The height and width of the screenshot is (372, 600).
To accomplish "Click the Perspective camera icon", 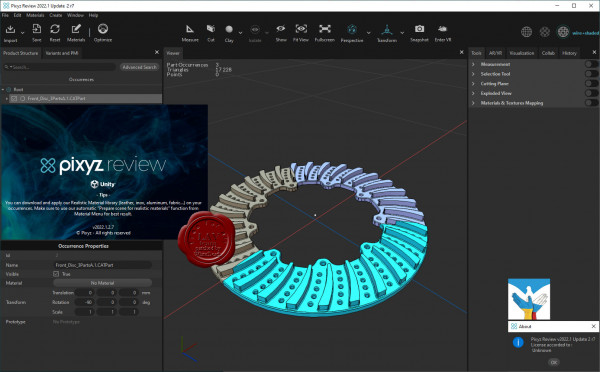I will click(352, 29).
